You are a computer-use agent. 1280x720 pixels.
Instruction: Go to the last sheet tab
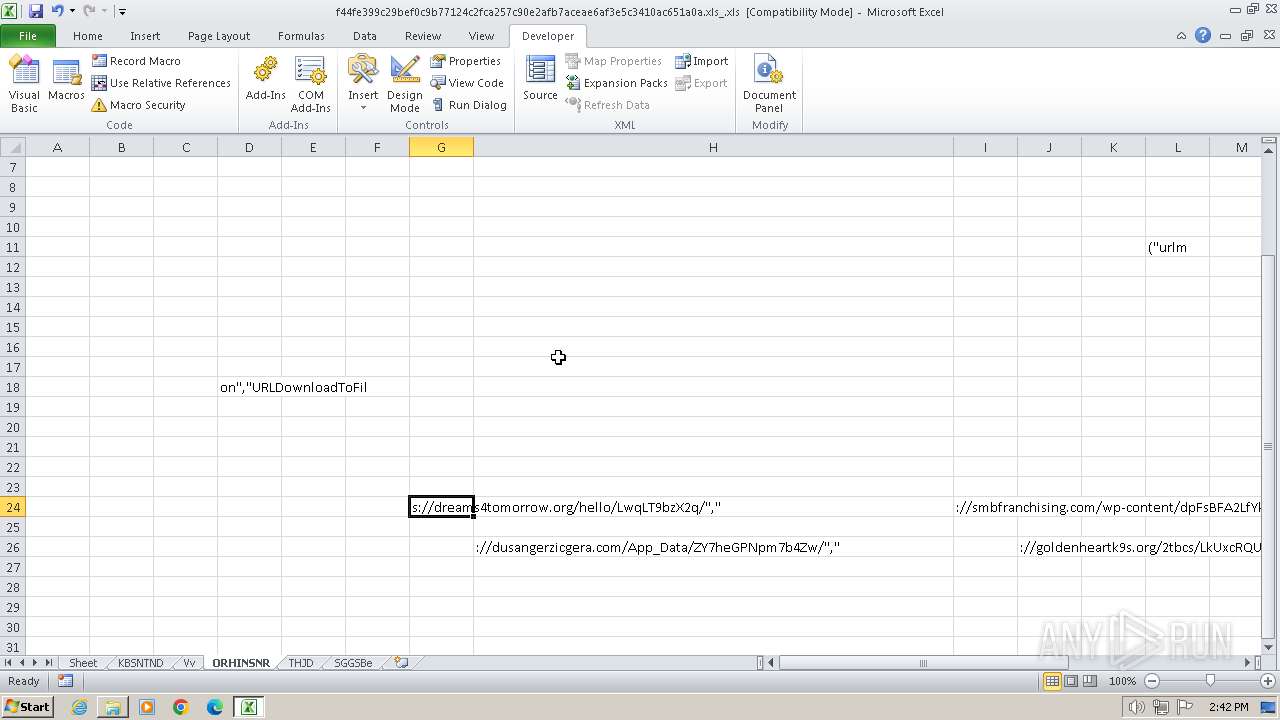(48, 663)
